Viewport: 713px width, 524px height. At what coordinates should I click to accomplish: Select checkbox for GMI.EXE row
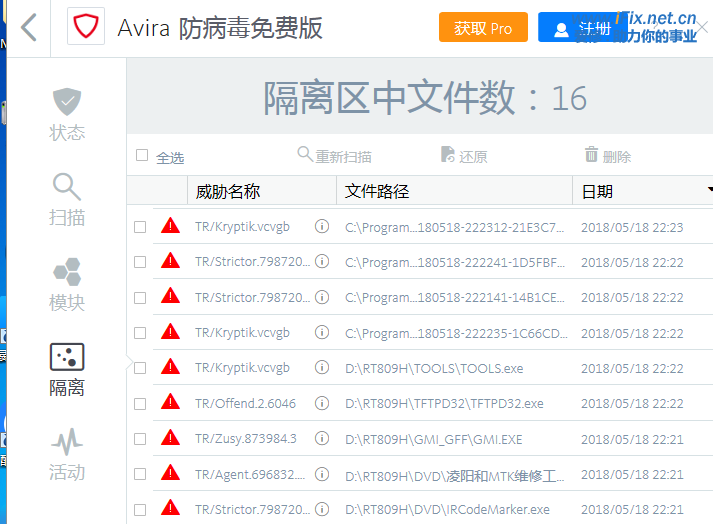coord(140,439)
